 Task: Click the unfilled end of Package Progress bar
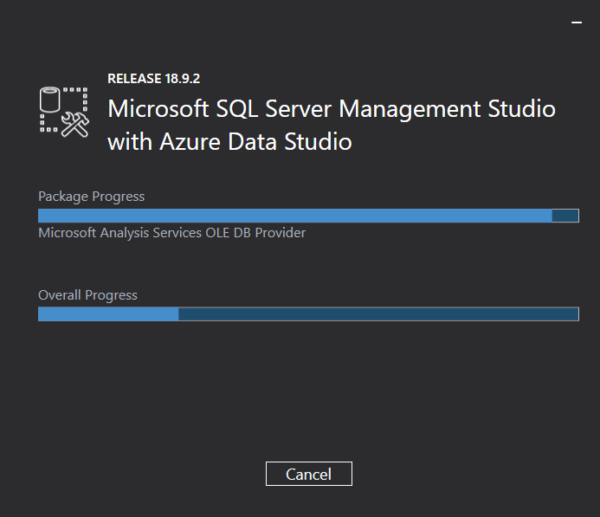click(x=565, y=216)
